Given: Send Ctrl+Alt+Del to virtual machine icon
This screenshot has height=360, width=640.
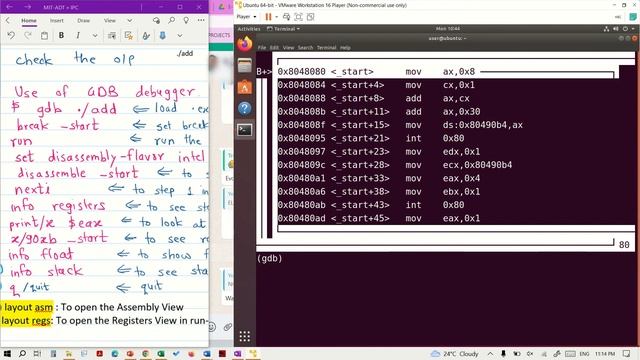Looking at the screenshot, I should pos(287,17).
